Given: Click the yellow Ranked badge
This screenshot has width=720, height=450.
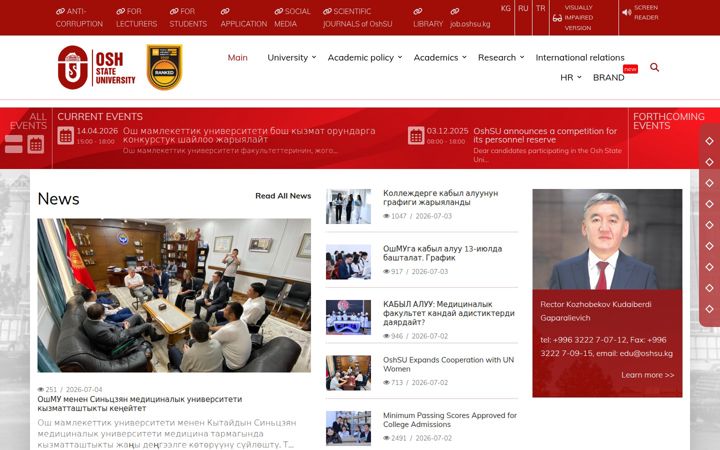Looking at the screenshot, I should (164, 67).
